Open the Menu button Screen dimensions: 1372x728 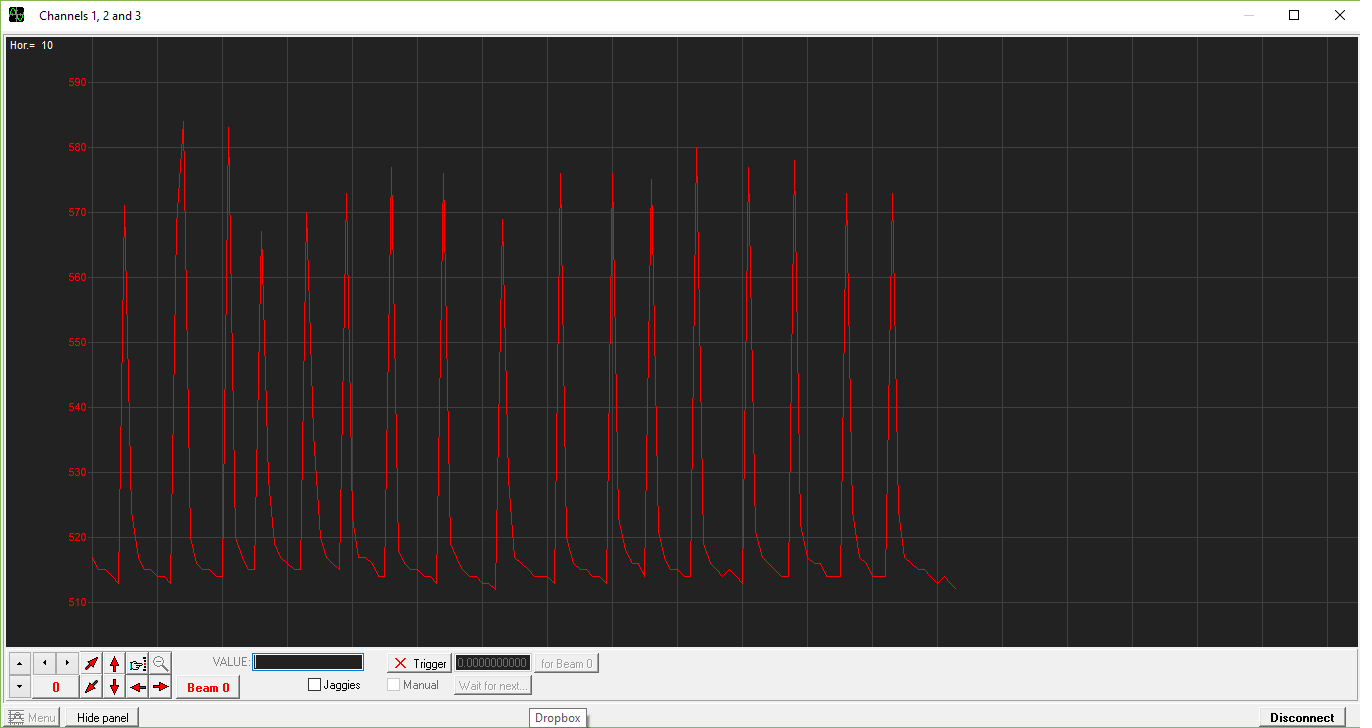[32, 717]
